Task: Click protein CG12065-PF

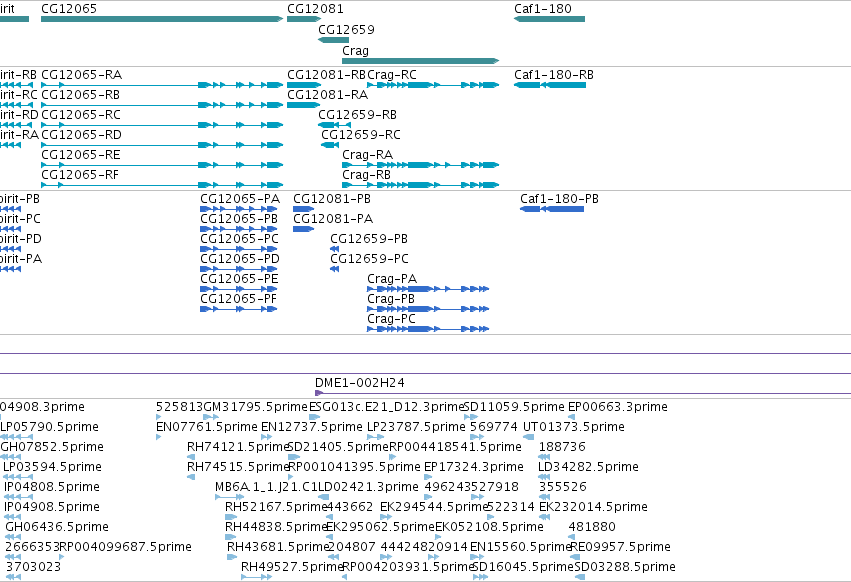Action: click(x=238, y=299)
